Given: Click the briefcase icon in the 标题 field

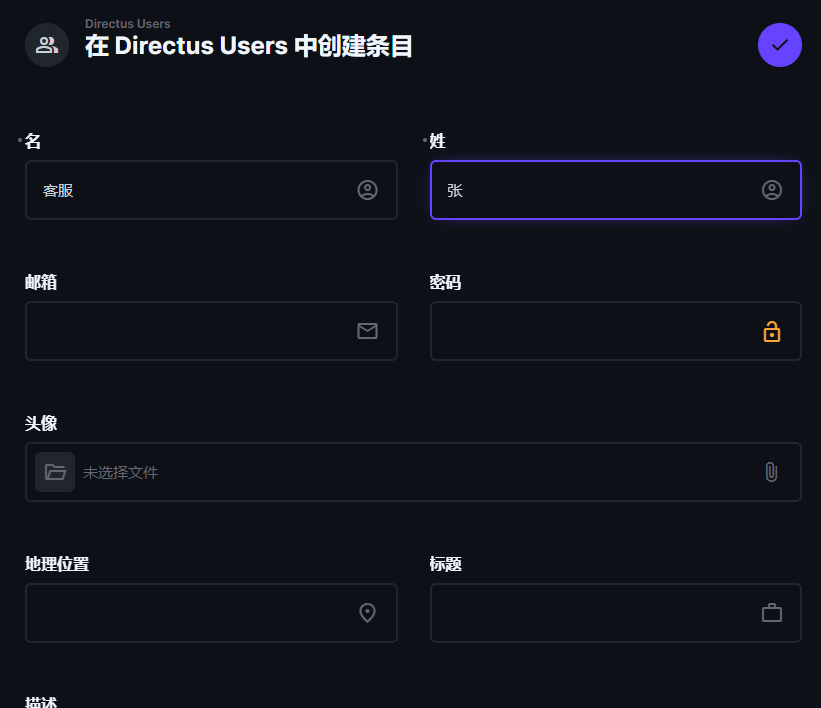Looking at the screenshot, I should [772, 613].
